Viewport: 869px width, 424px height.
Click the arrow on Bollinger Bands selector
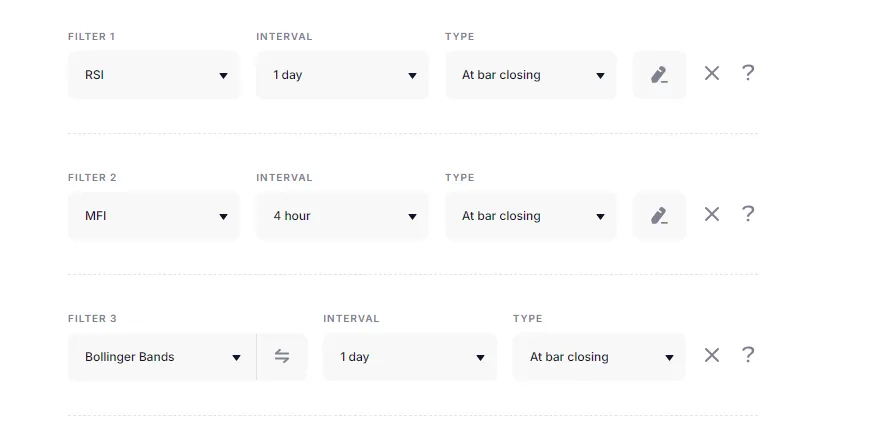(237, 358)
